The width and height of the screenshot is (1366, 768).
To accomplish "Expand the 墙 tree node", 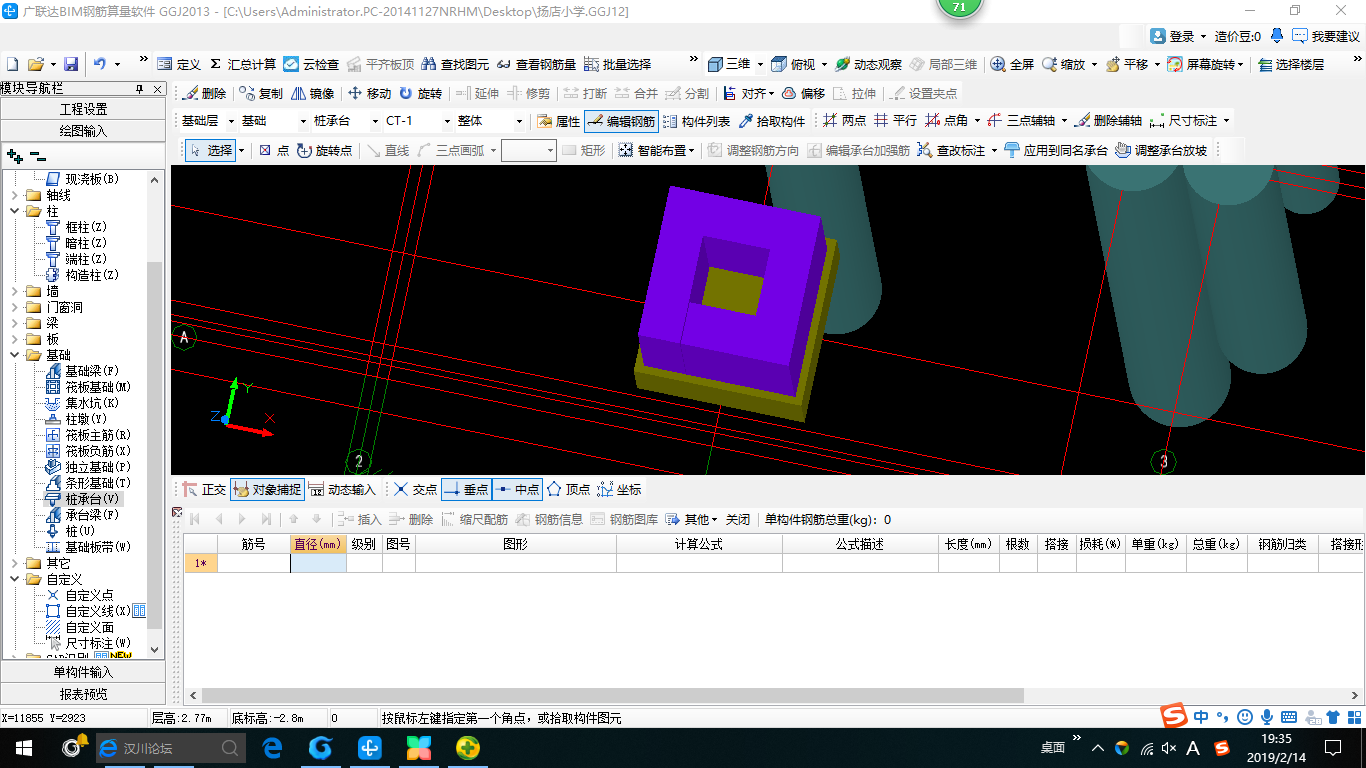I will [x=15, y=291].
